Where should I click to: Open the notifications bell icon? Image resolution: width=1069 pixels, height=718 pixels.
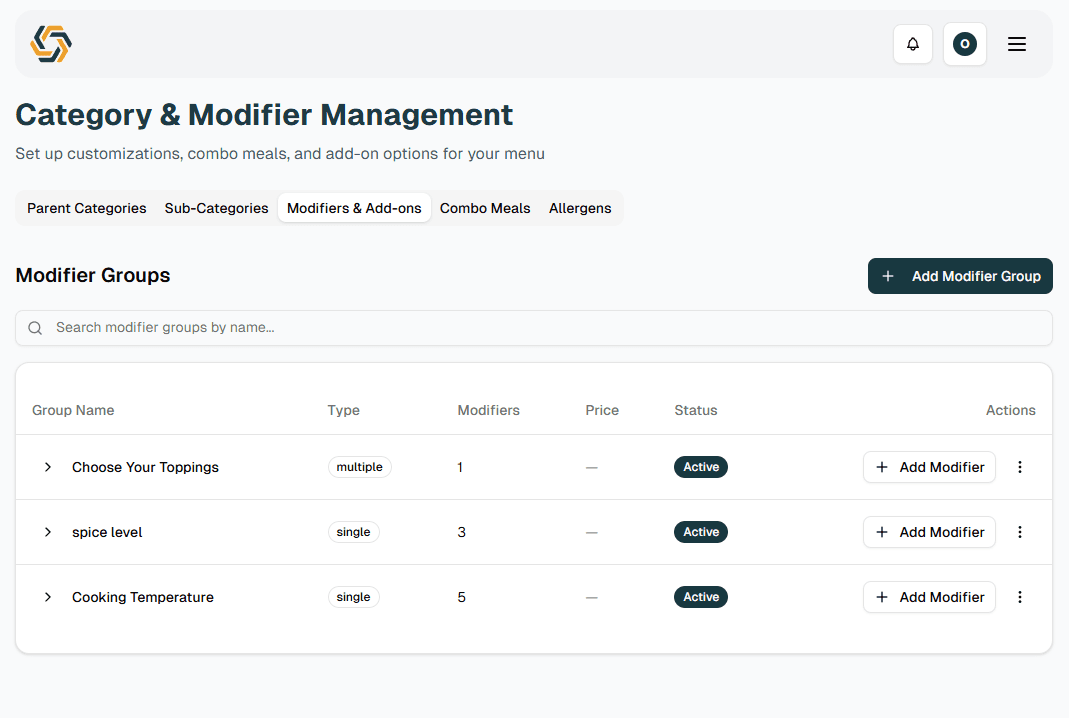[912, 44]
